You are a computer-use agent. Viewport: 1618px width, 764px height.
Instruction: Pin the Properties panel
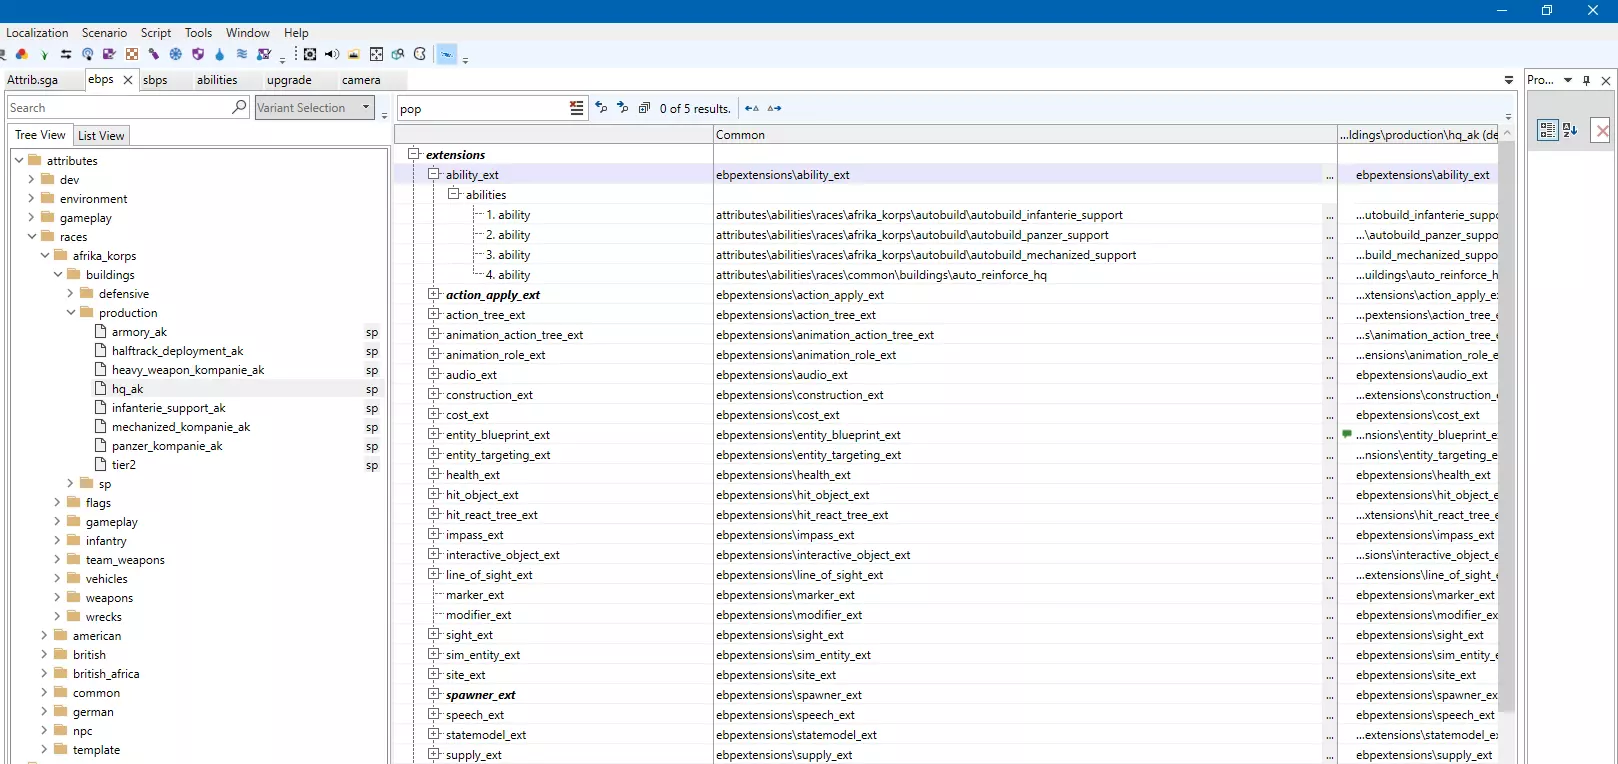coord(1587,80)
